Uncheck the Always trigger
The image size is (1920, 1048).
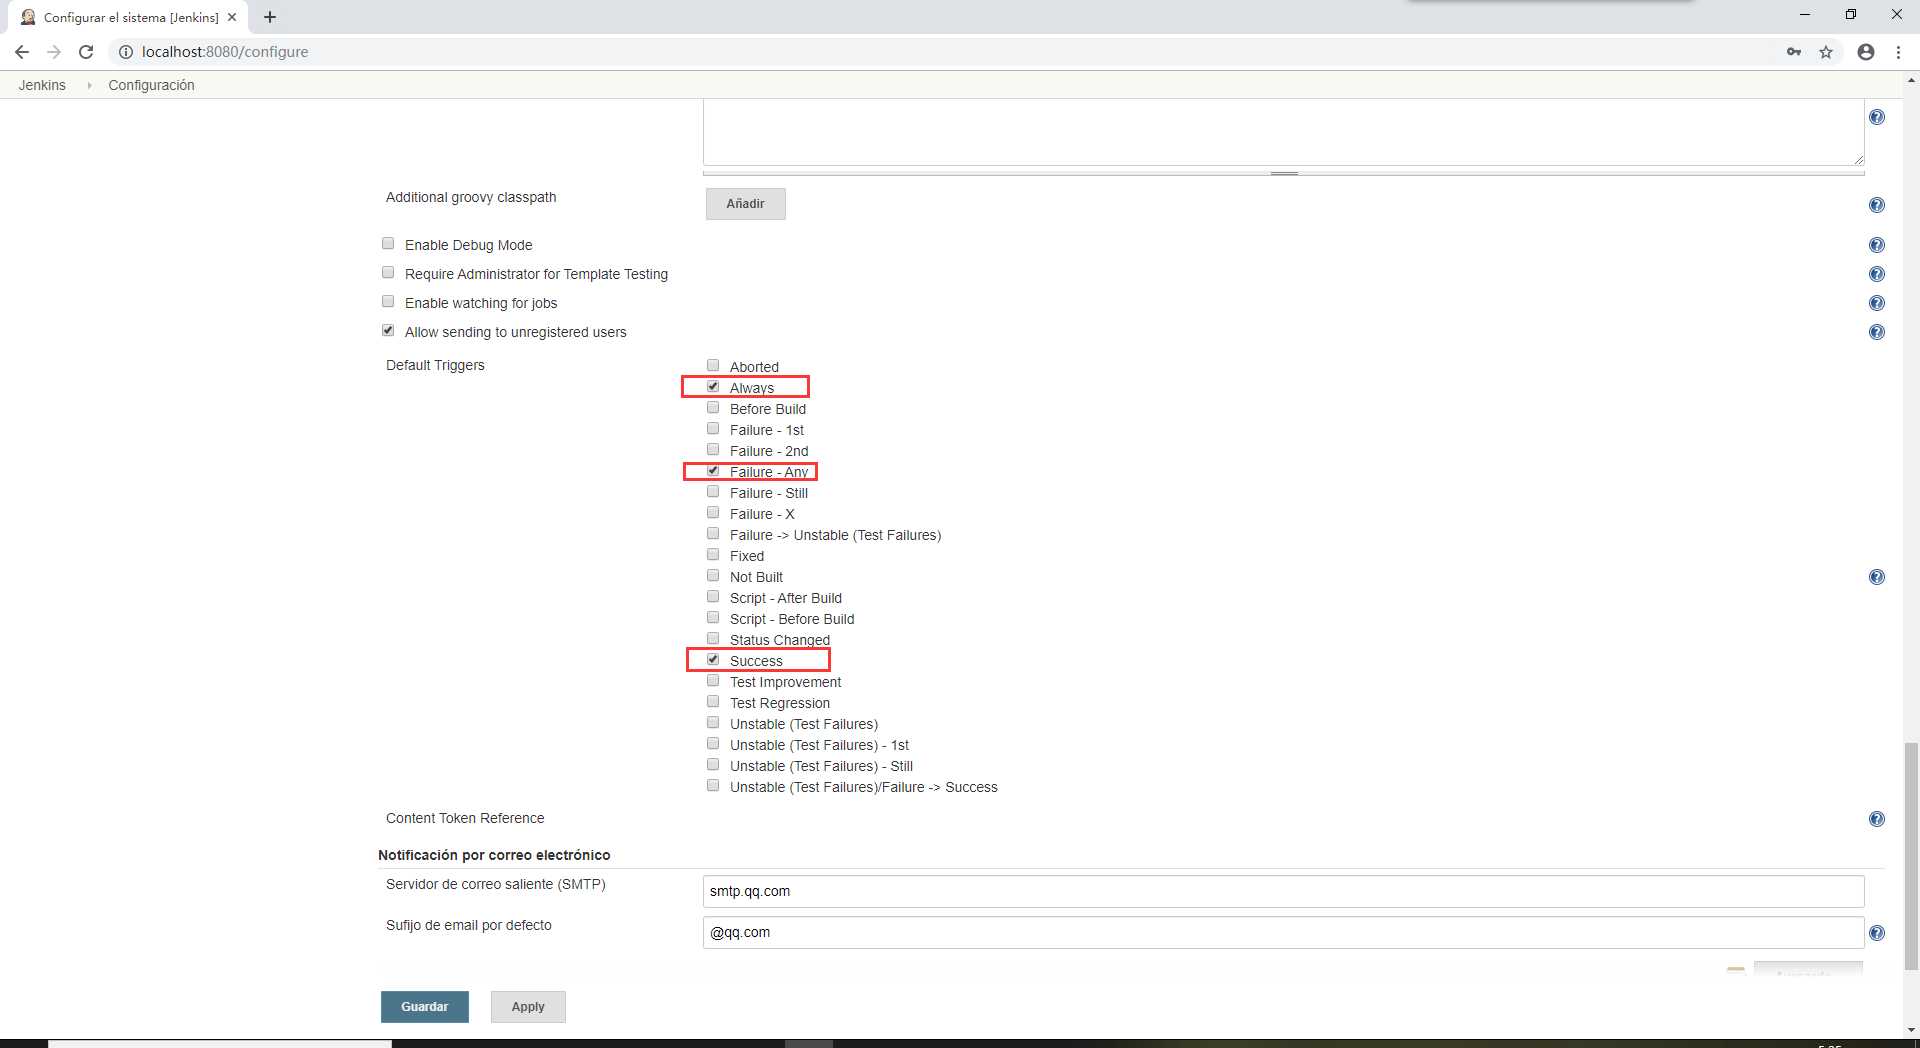click(x=713, y=386)
